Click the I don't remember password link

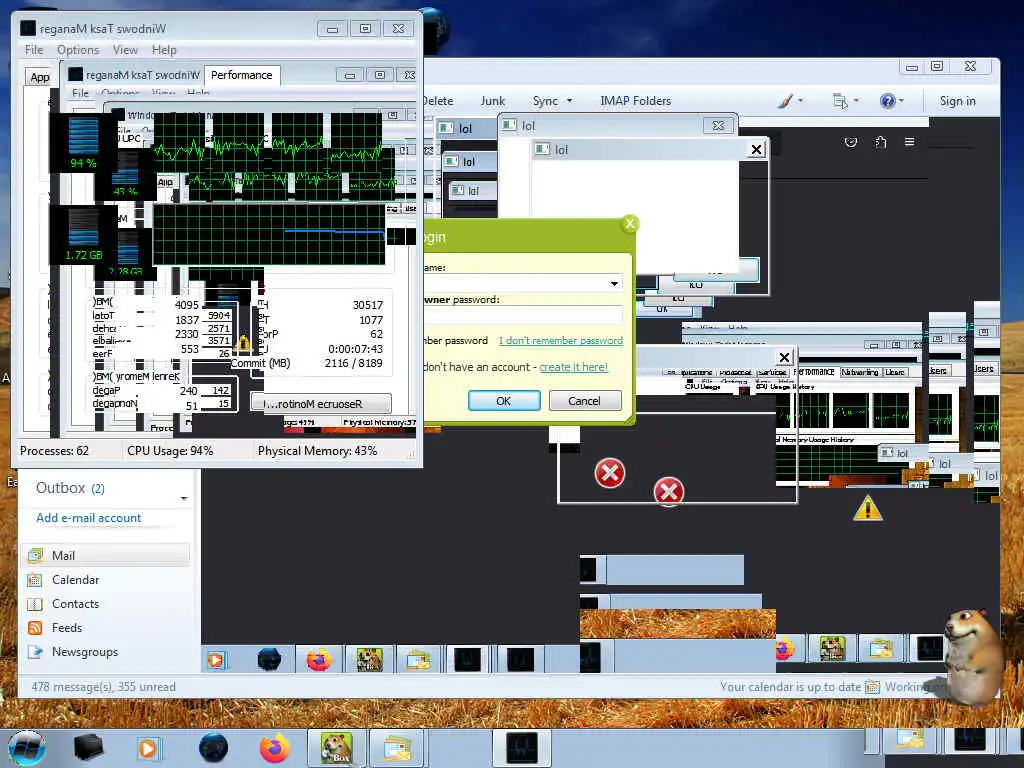pos(560,340)
